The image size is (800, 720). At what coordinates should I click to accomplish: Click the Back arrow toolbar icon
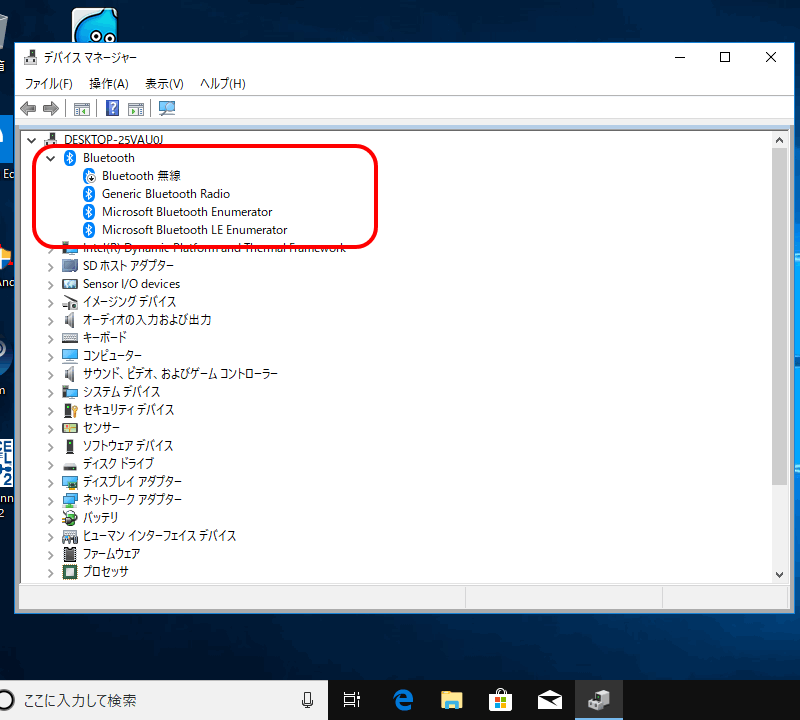[x=28, y=108]
